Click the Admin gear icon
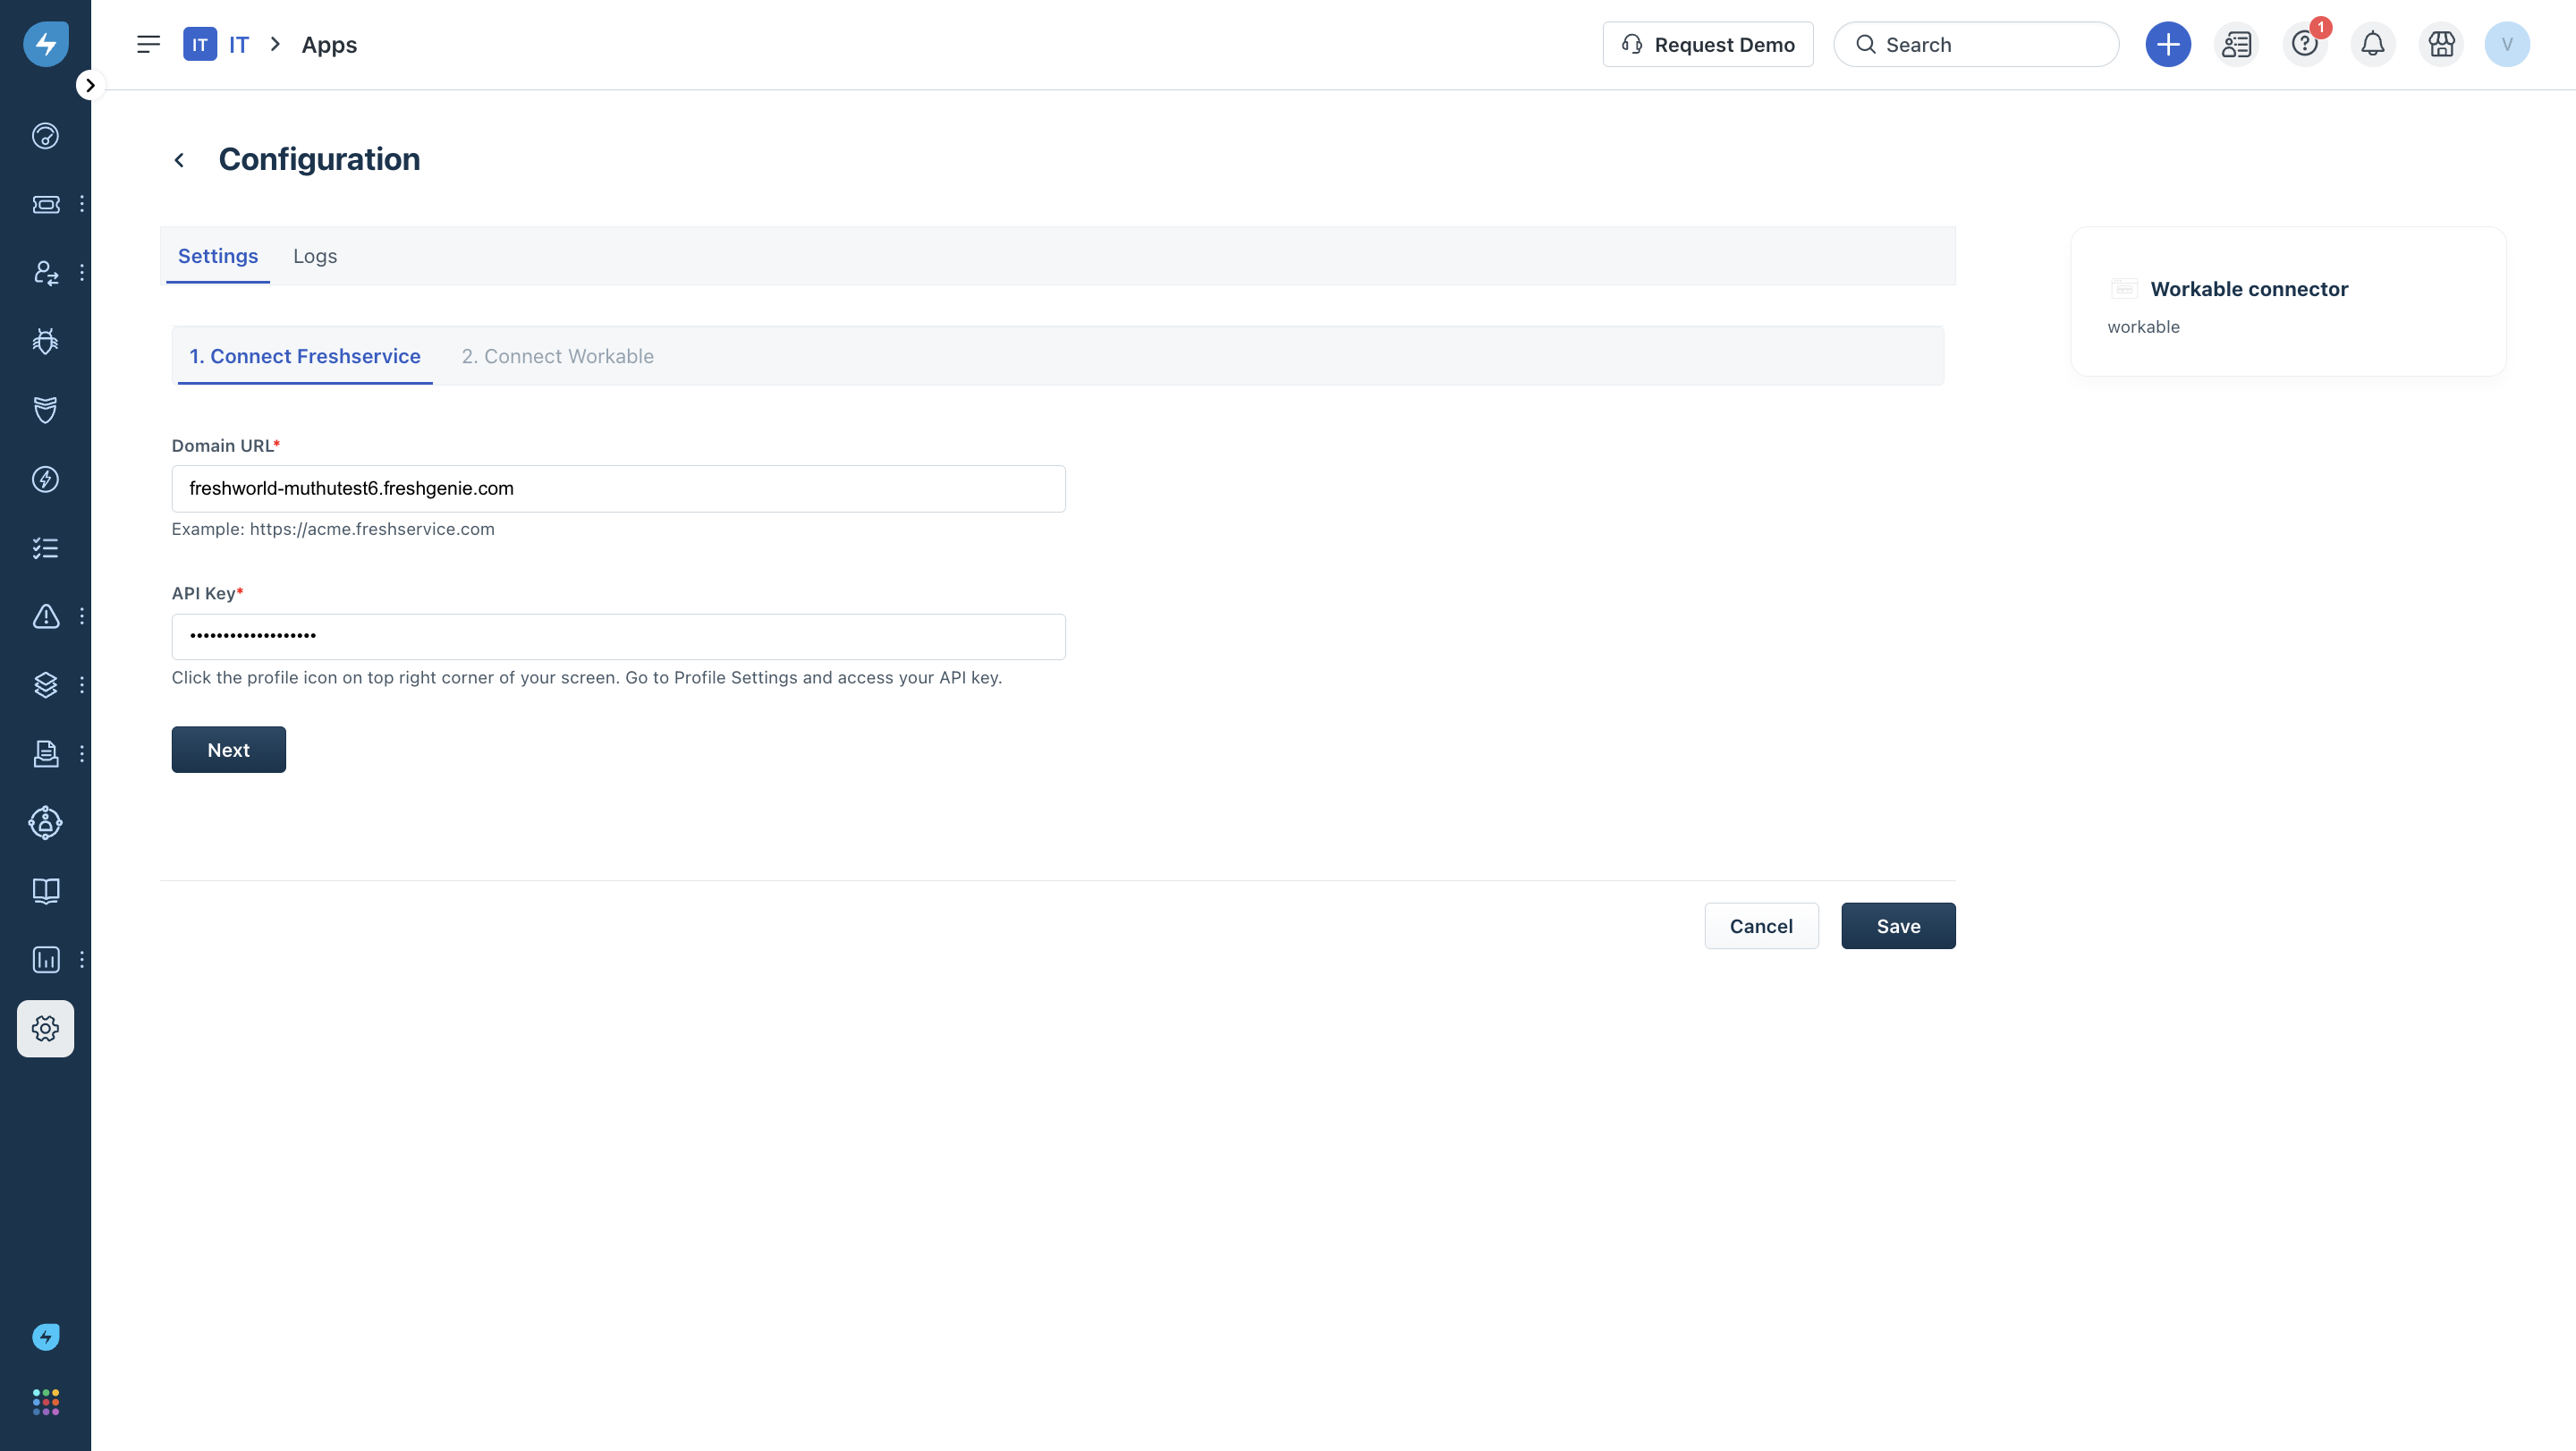Viewport: 2576px width, 1451px height. (46, 1028)
